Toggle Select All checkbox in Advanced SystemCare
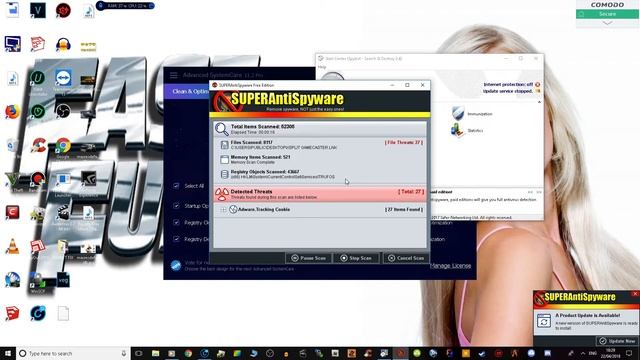640x360 pixels. [x=176, y=186]
